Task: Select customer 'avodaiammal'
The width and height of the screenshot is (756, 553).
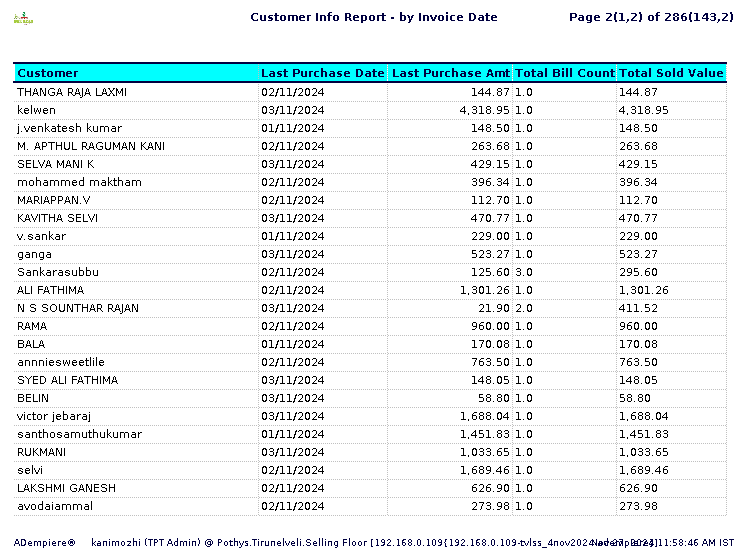Action: [55, 506]
